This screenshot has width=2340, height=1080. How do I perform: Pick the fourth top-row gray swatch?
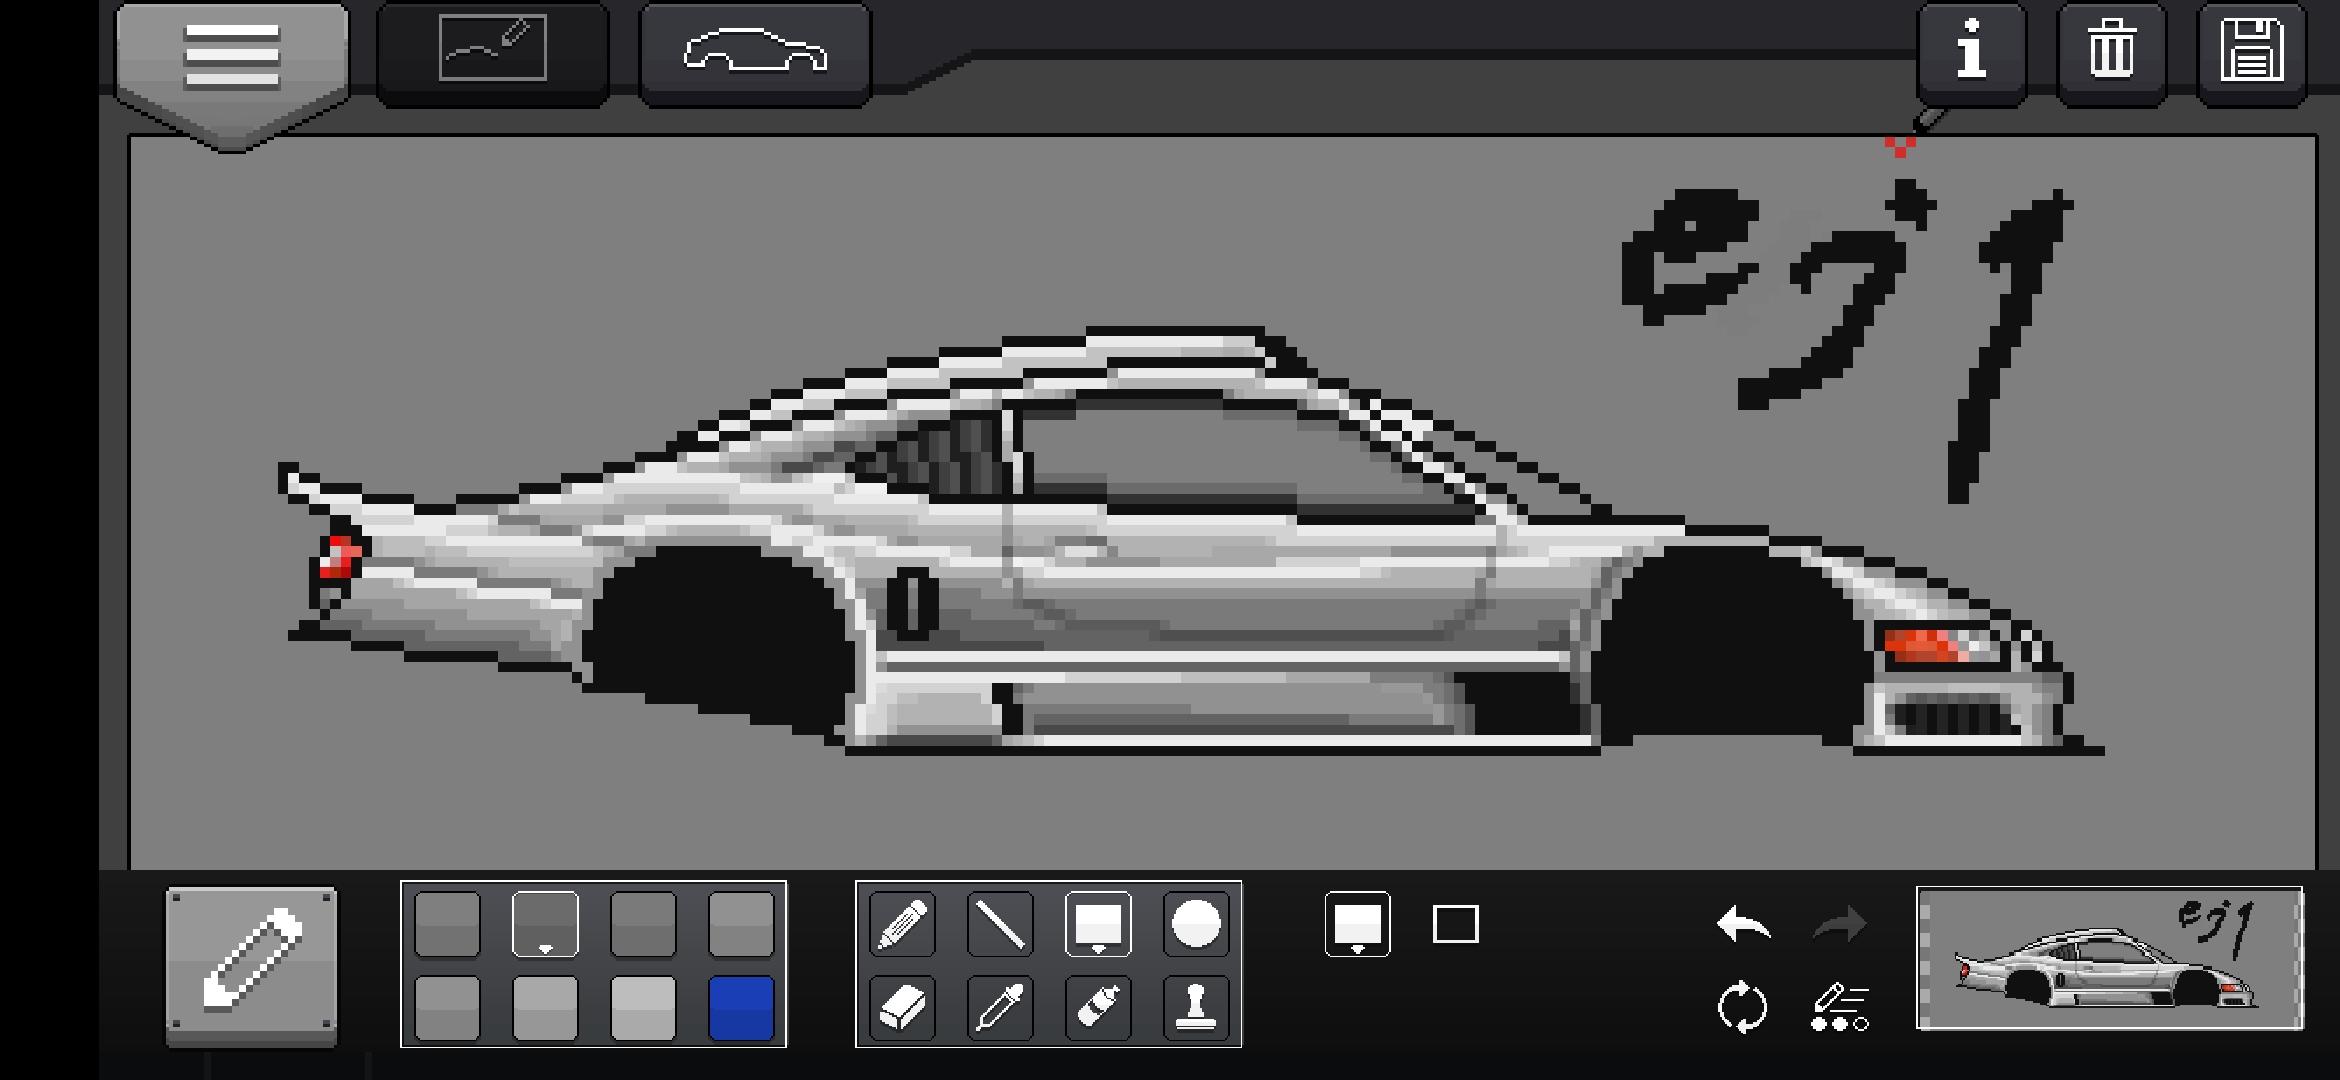point(741,924)
